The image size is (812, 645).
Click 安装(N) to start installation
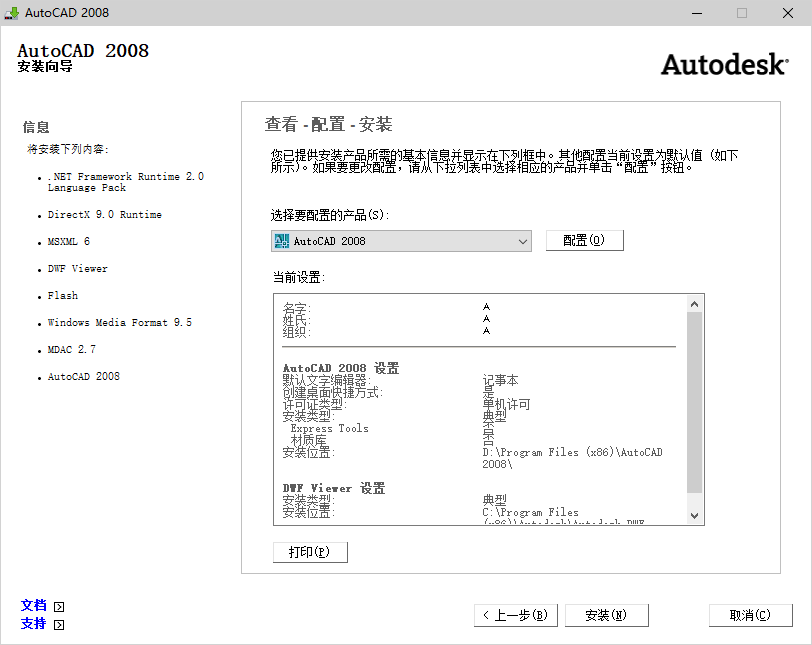point(606,615)
